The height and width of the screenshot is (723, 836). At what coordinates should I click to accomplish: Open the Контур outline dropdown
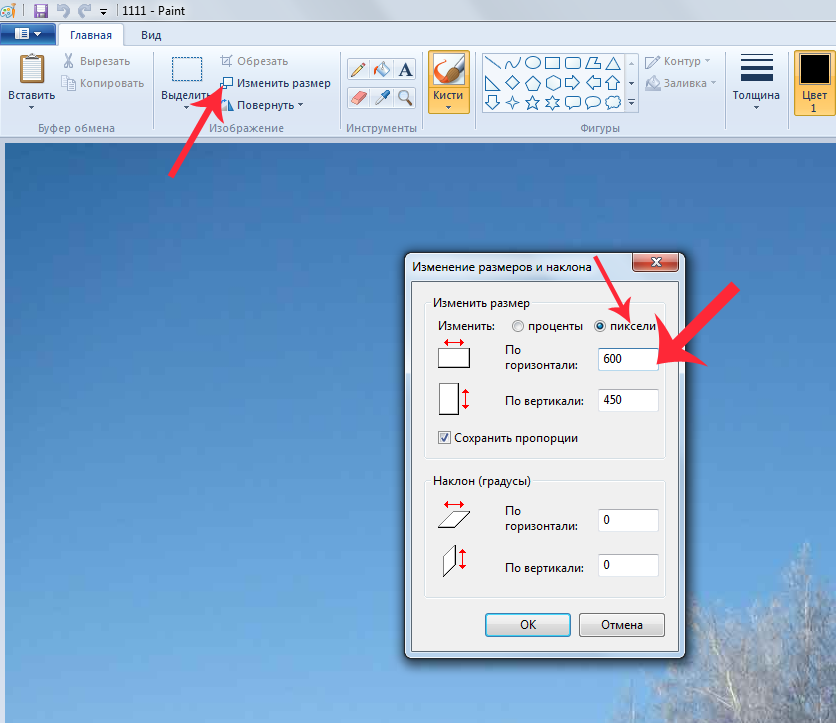pyautogui.click(x=678, y=61)
